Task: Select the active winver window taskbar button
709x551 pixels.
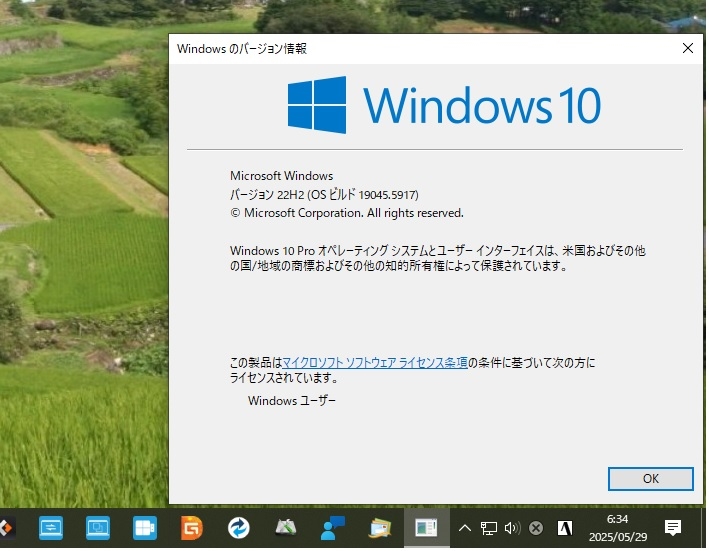Action: tap(428, 530)
